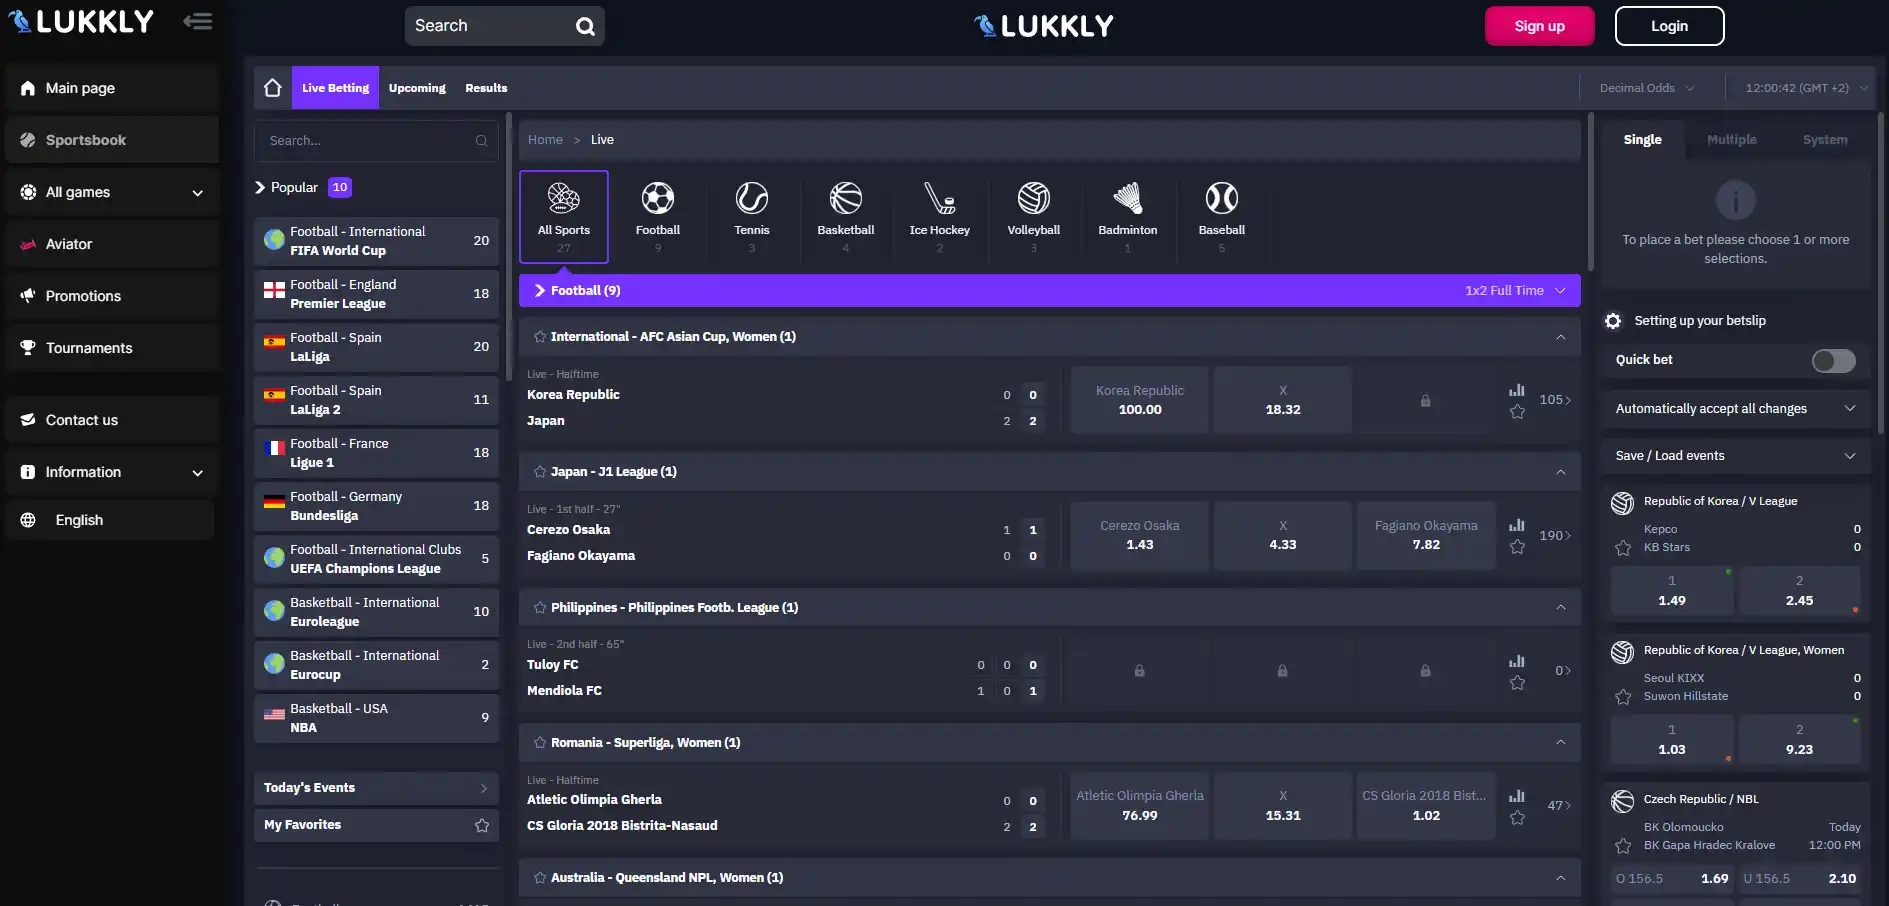
Task: Click the search magnifier icon in header
Action: [585, 27]
